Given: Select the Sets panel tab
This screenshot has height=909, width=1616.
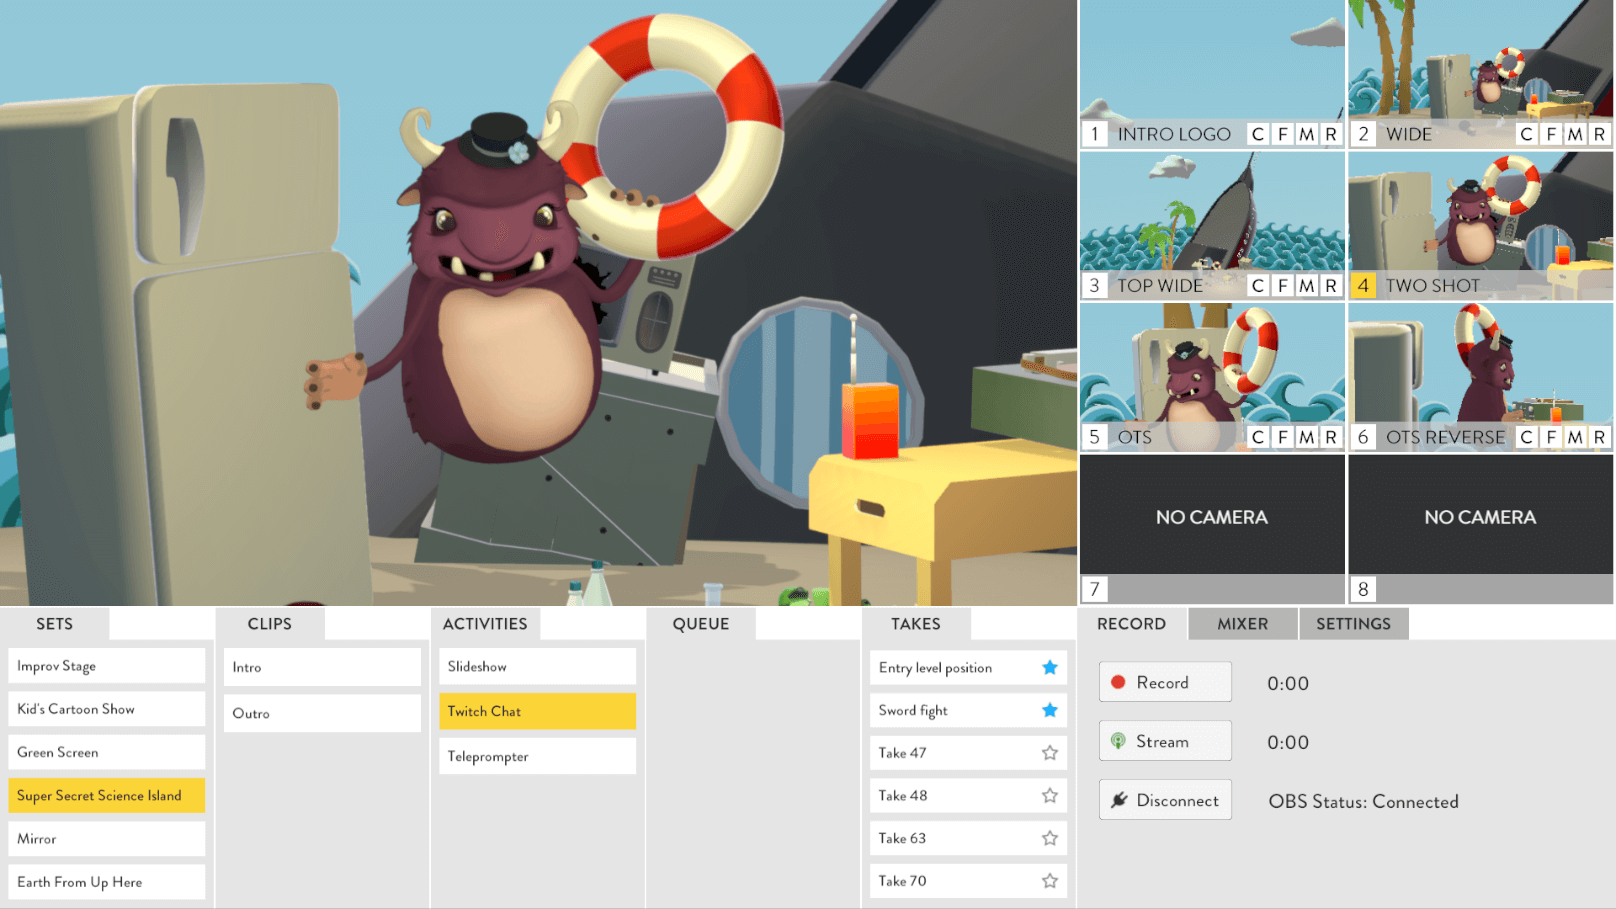Looking at the screenshot, I should click(x=55, y=624).
